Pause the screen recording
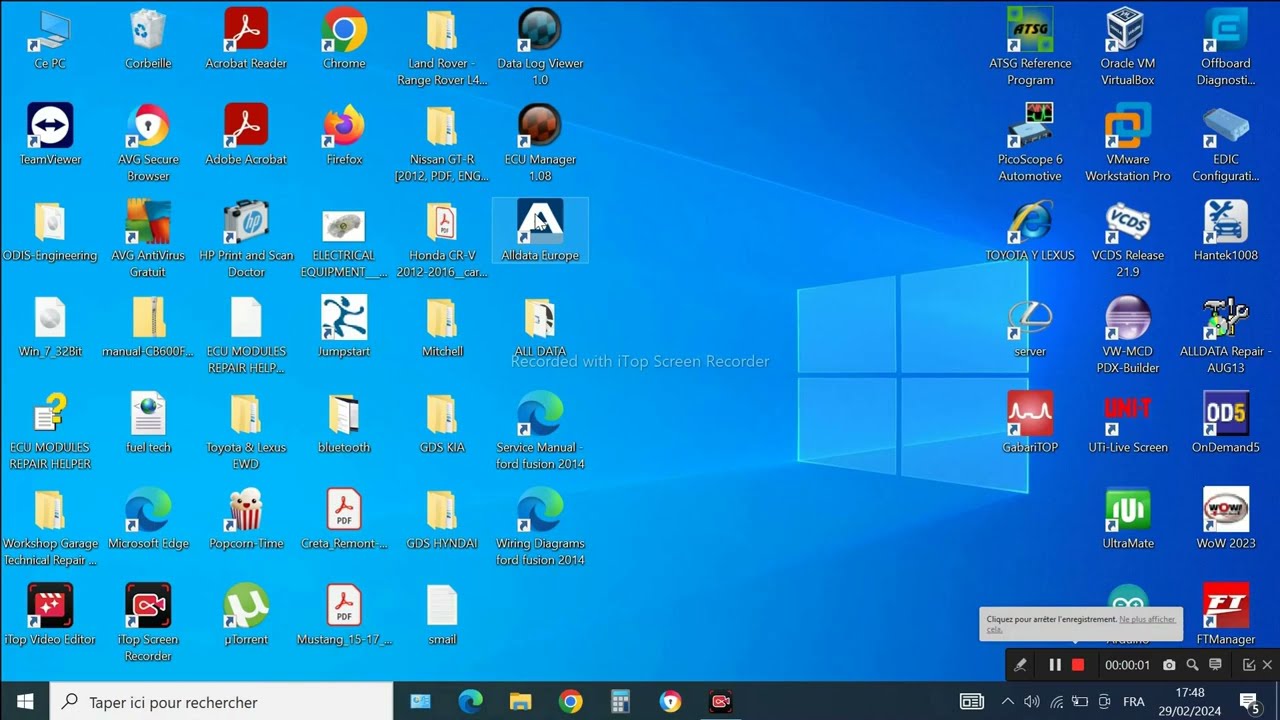Image resolution: width=1280 pixels, height=720 pixels. (x=1055, y=665)
